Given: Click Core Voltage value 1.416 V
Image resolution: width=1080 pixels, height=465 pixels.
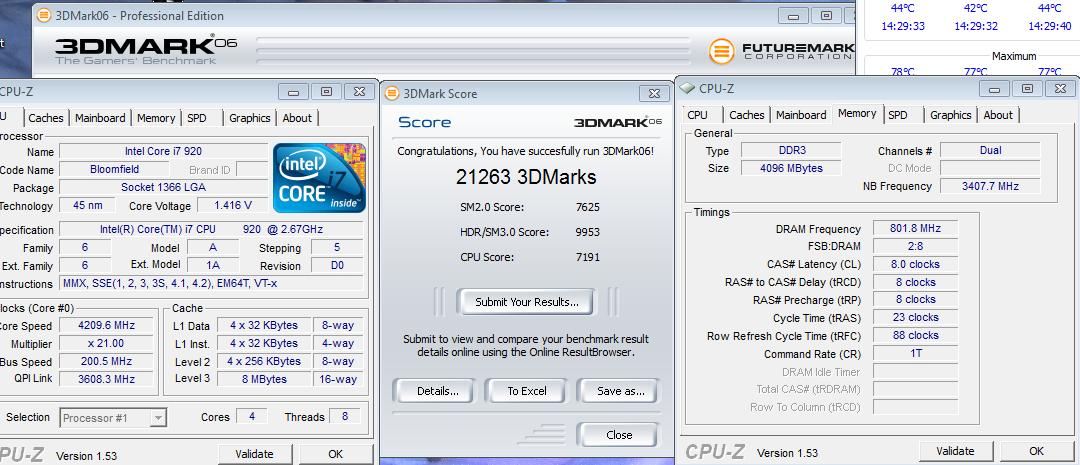Looking at the screenshot, I should click(232, 205).
